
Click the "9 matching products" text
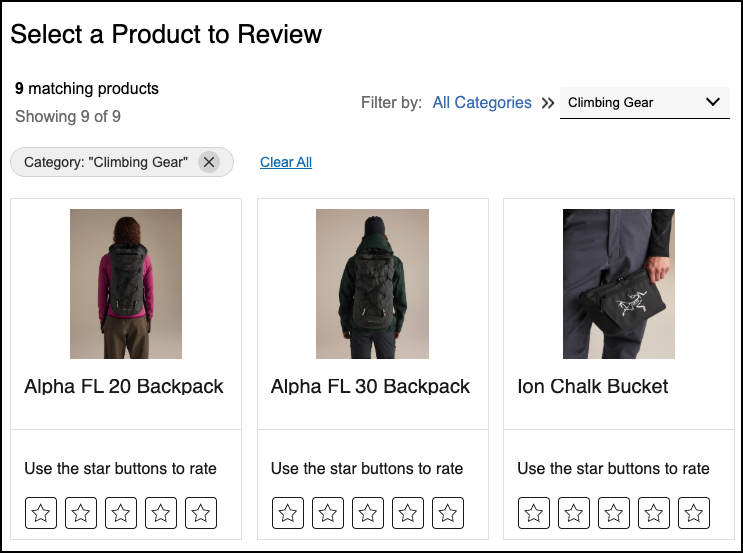[87, 89]
